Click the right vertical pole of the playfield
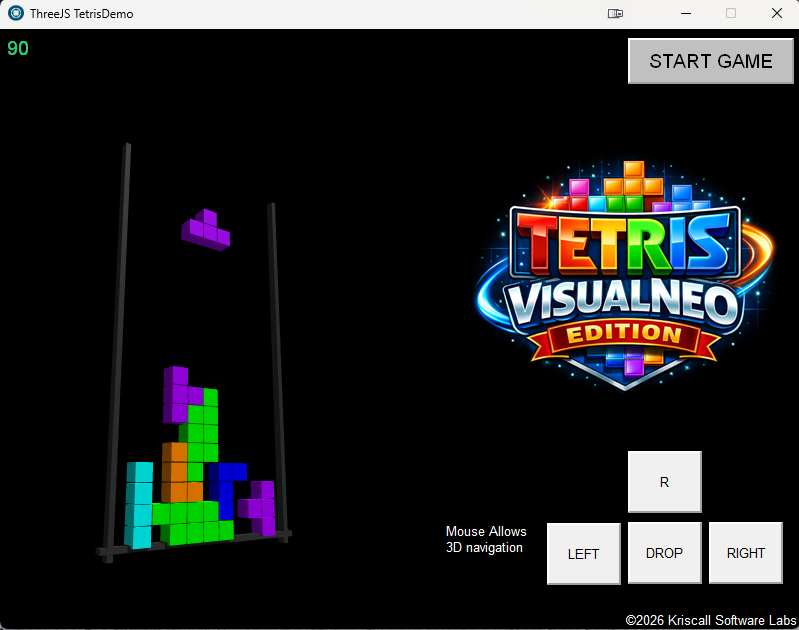This screenshot has height=630, width=799. pyautogui.click(x=277, y=360)
